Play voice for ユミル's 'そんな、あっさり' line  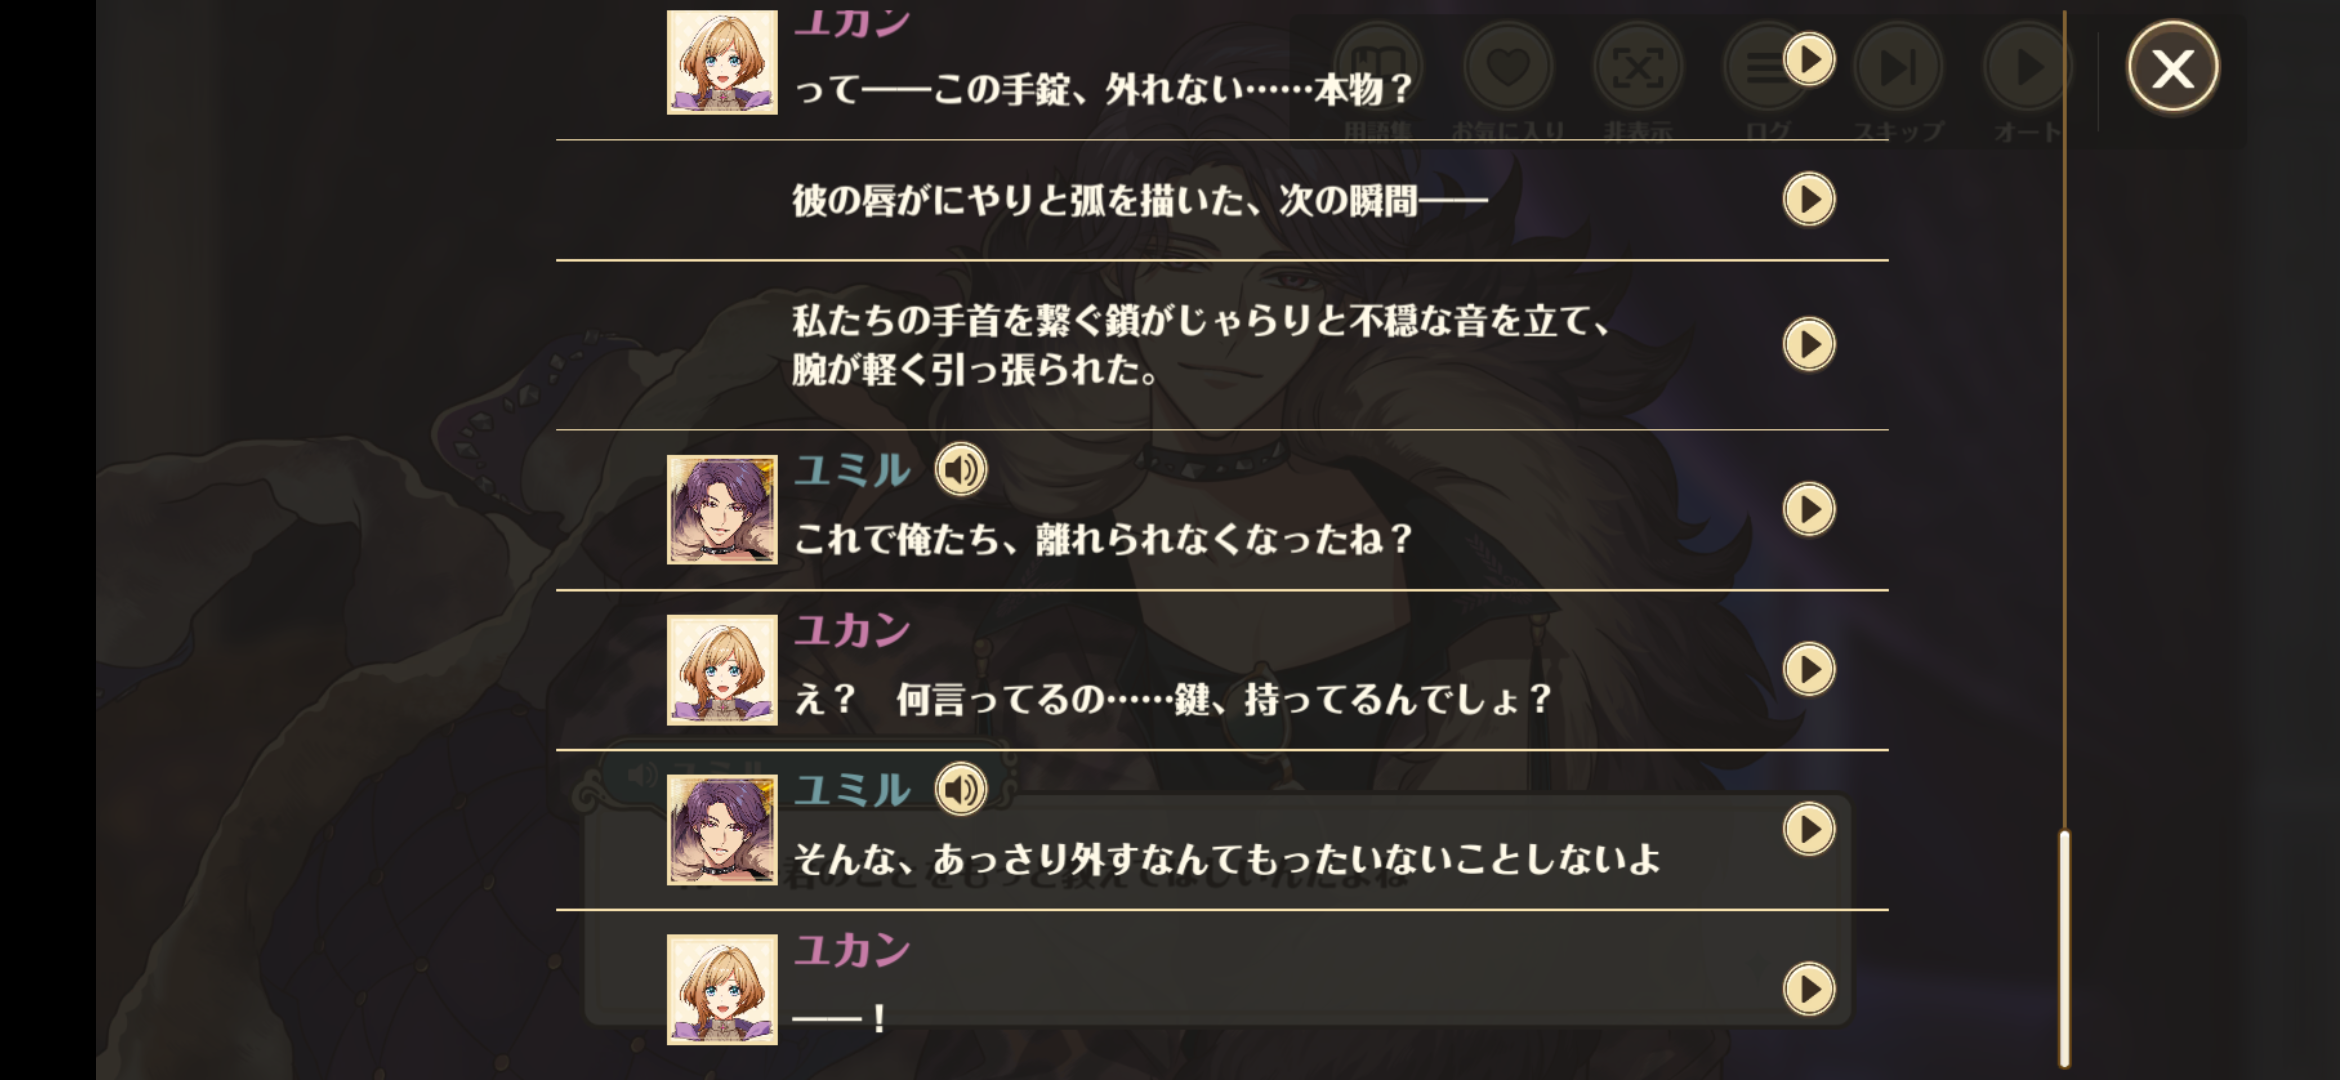click(961, 789)
